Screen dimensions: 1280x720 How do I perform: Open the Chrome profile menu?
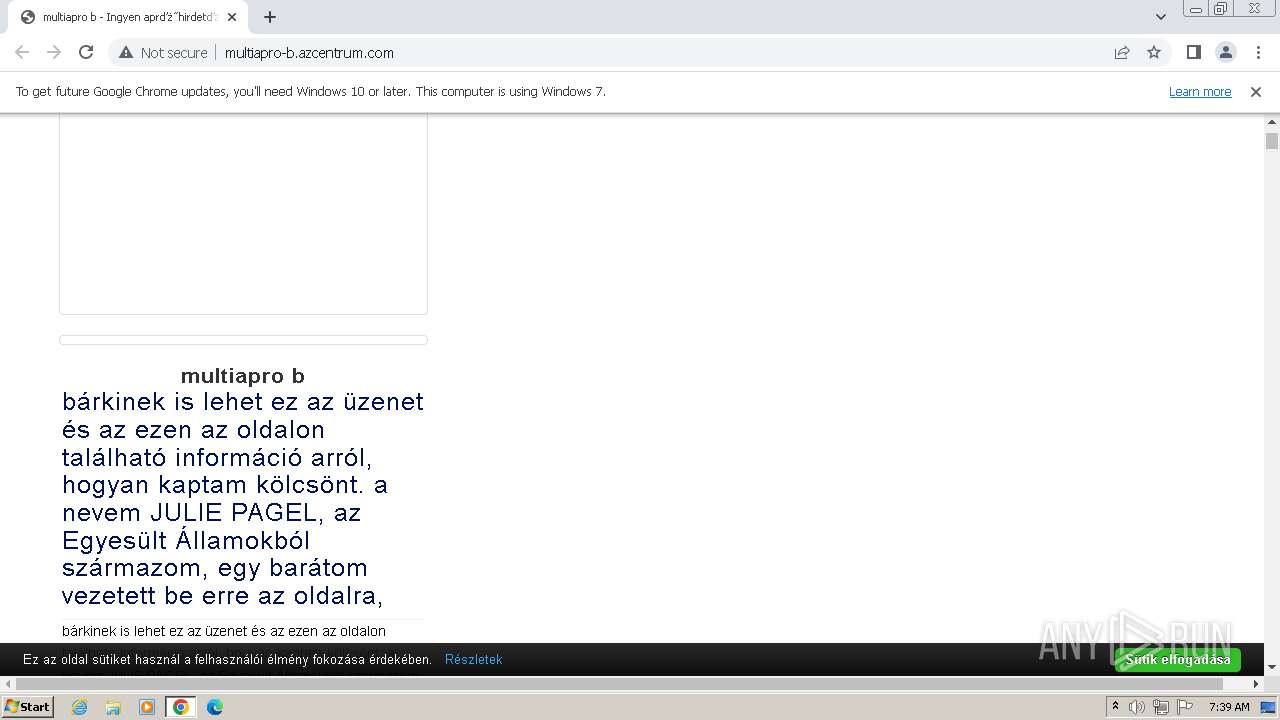pyautogui.click(x=1226, y=53)
